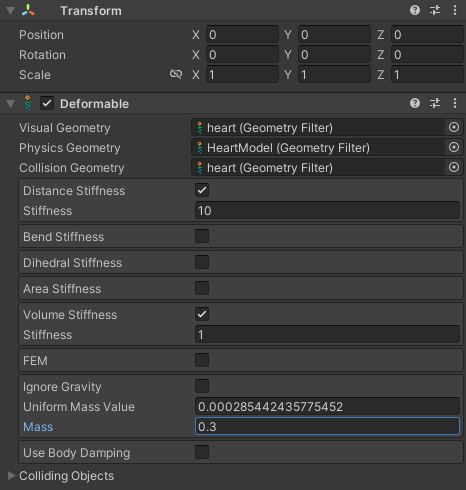Click the Scale label
Viewport: 466px width, 490px height.
click(35, 75)
